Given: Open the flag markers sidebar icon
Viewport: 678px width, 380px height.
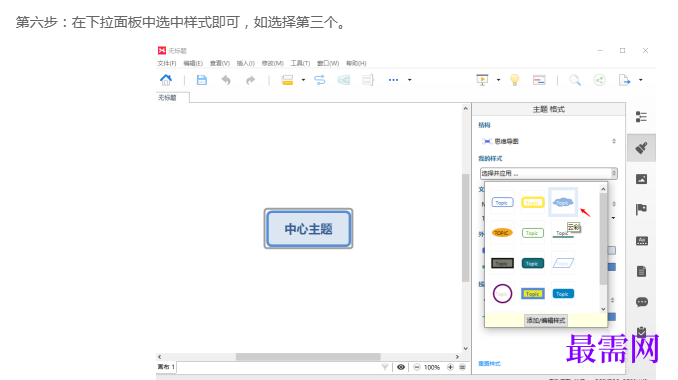Looking at the screenshot, I should 641,210.
